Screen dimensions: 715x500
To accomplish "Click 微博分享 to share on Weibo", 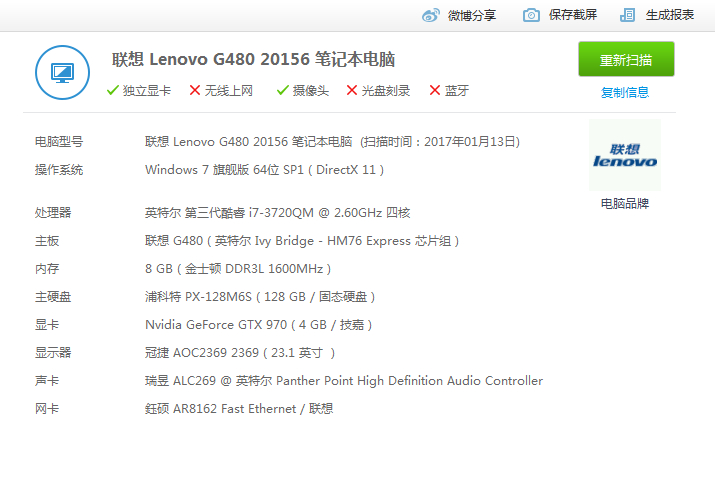I will (472, 15).
